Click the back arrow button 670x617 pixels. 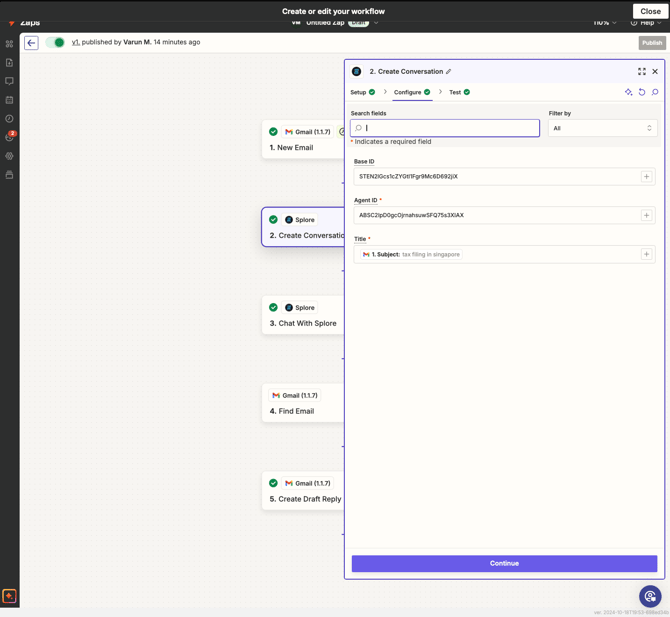point(31,43)
